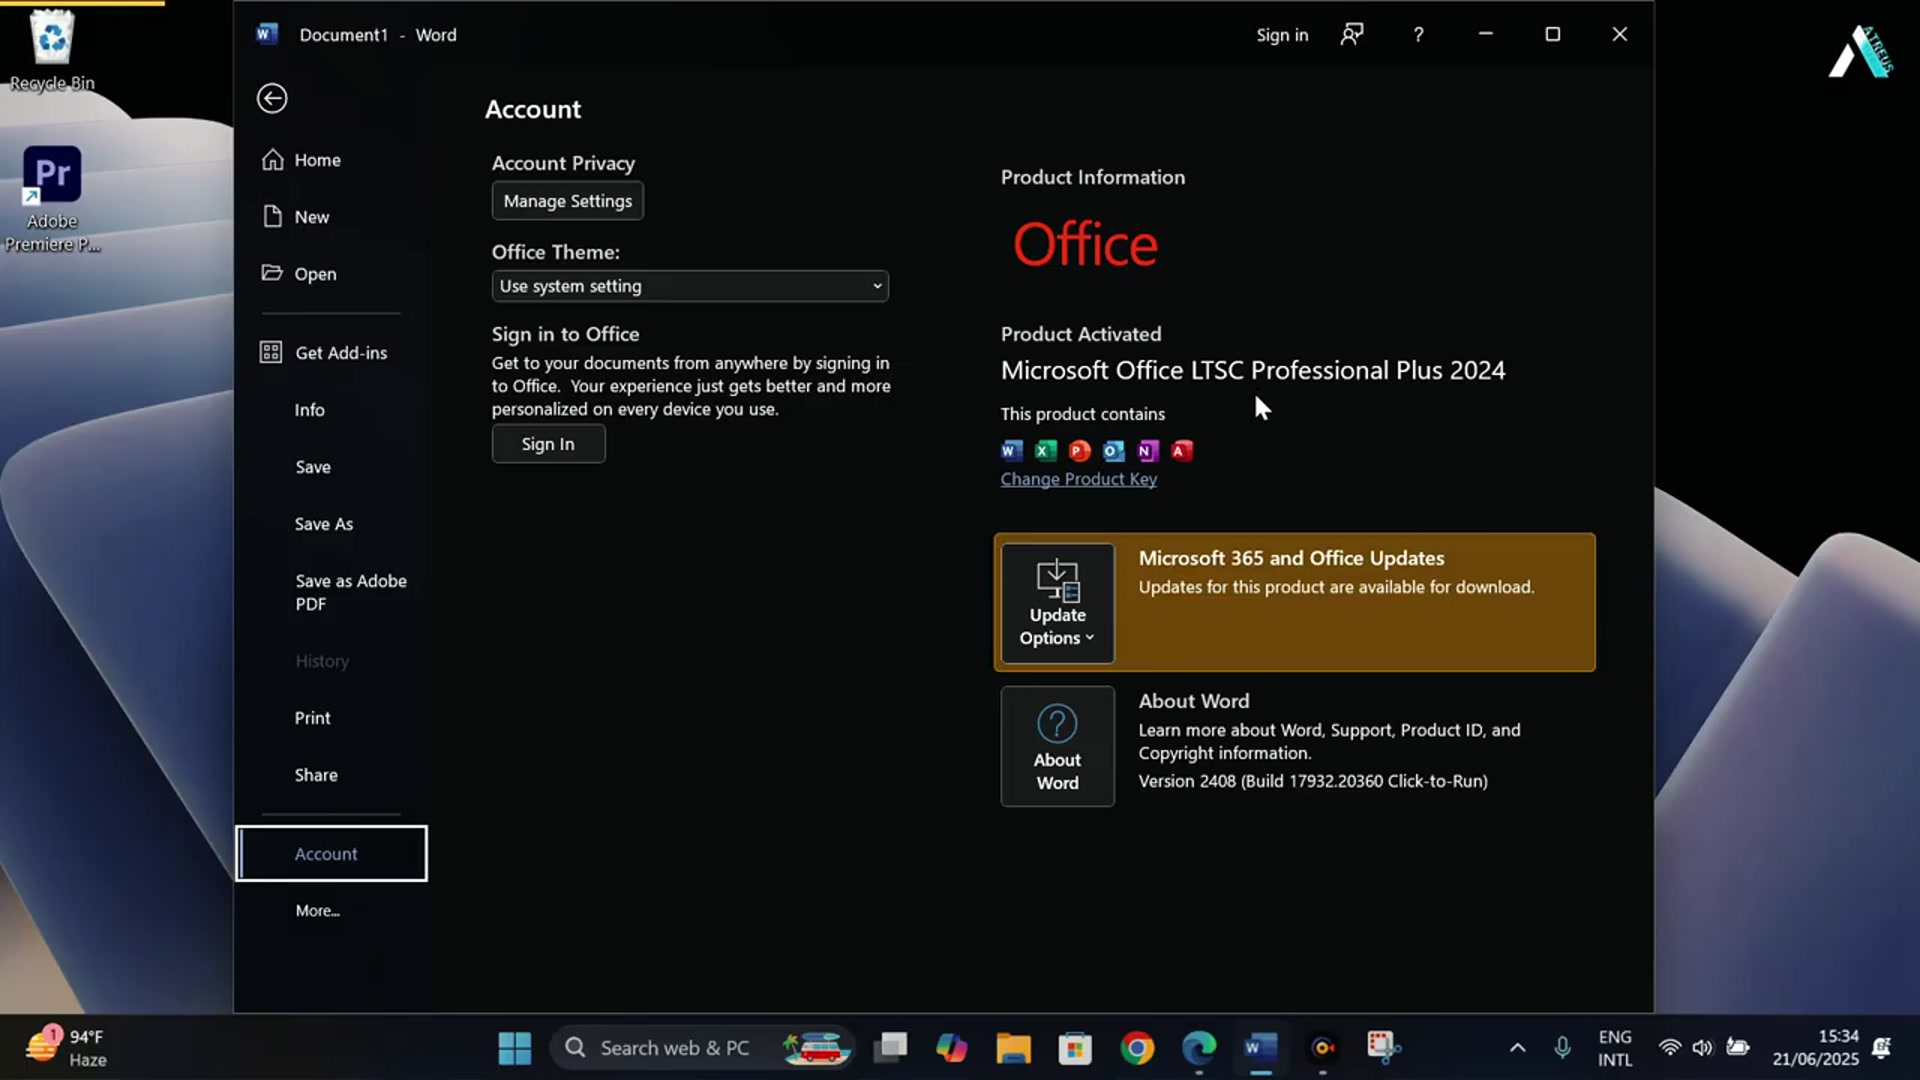Open Task View from the taskbar
This screenshot has width=1920, height=1080.
[890, 1048]
